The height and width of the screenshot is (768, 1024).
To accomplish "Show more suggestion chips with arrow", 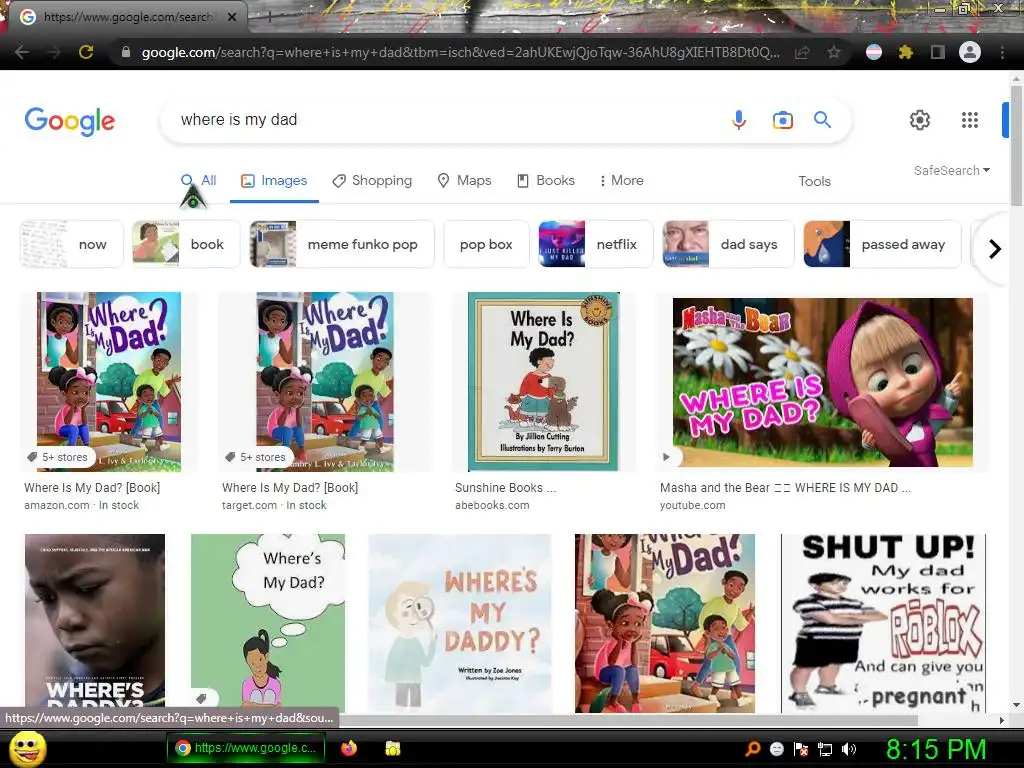I will (995, 249).
